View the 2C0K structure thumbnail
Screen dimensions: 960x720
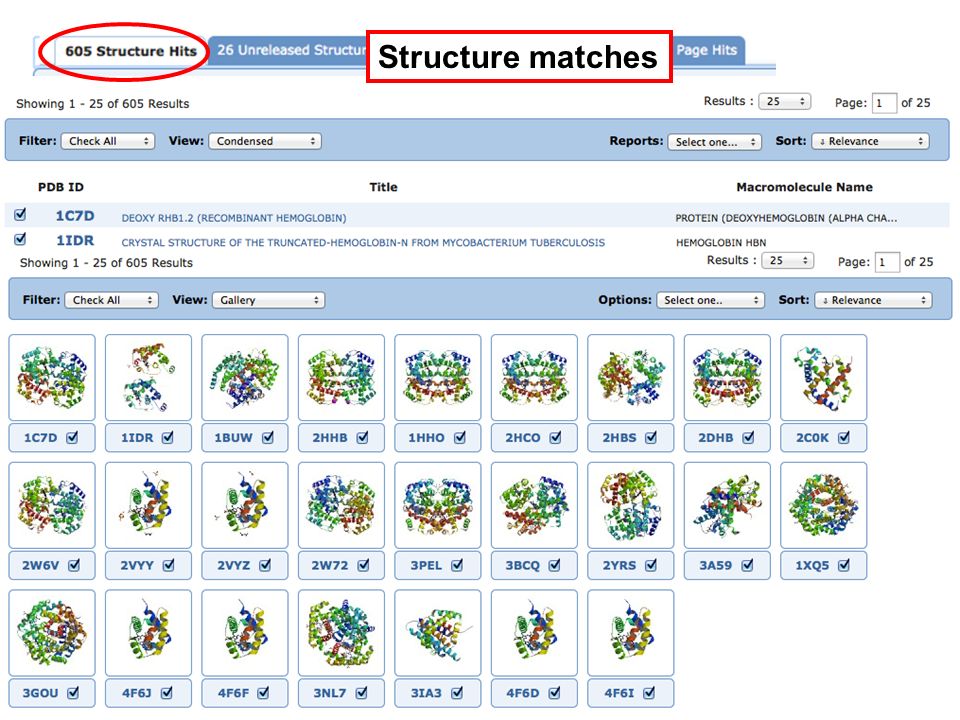point(823,377)
